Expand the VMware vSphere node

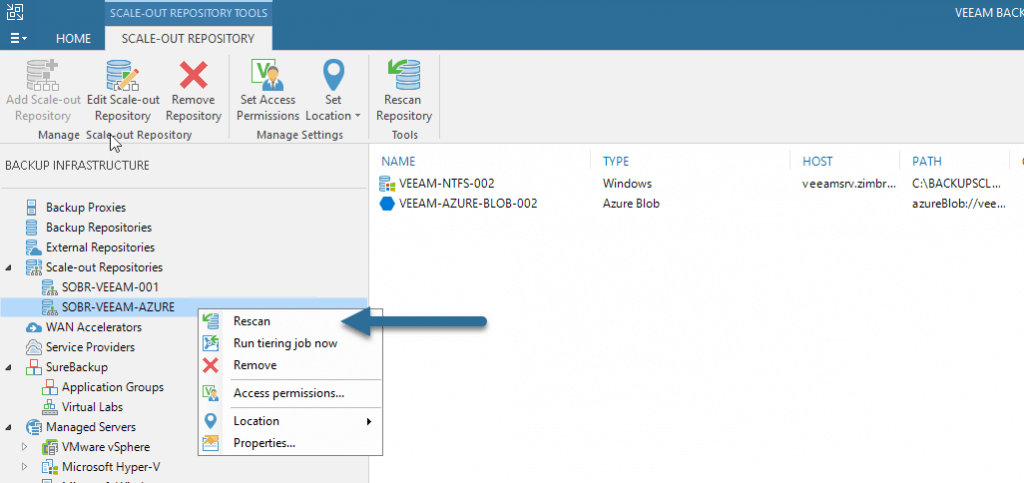(x=25, y=447)
